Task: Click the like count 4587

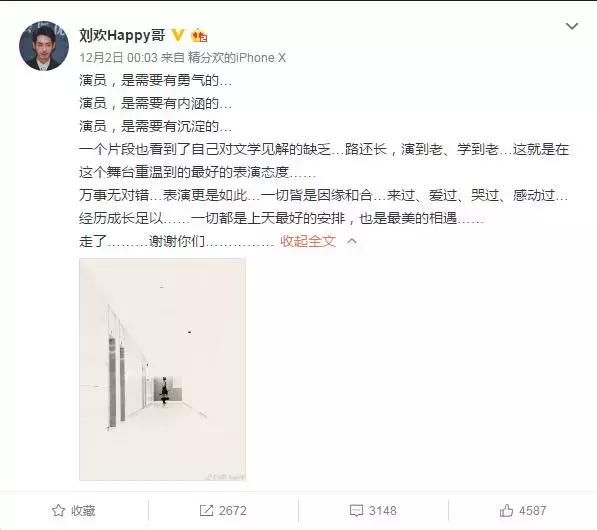Action: tap(532, 511)
